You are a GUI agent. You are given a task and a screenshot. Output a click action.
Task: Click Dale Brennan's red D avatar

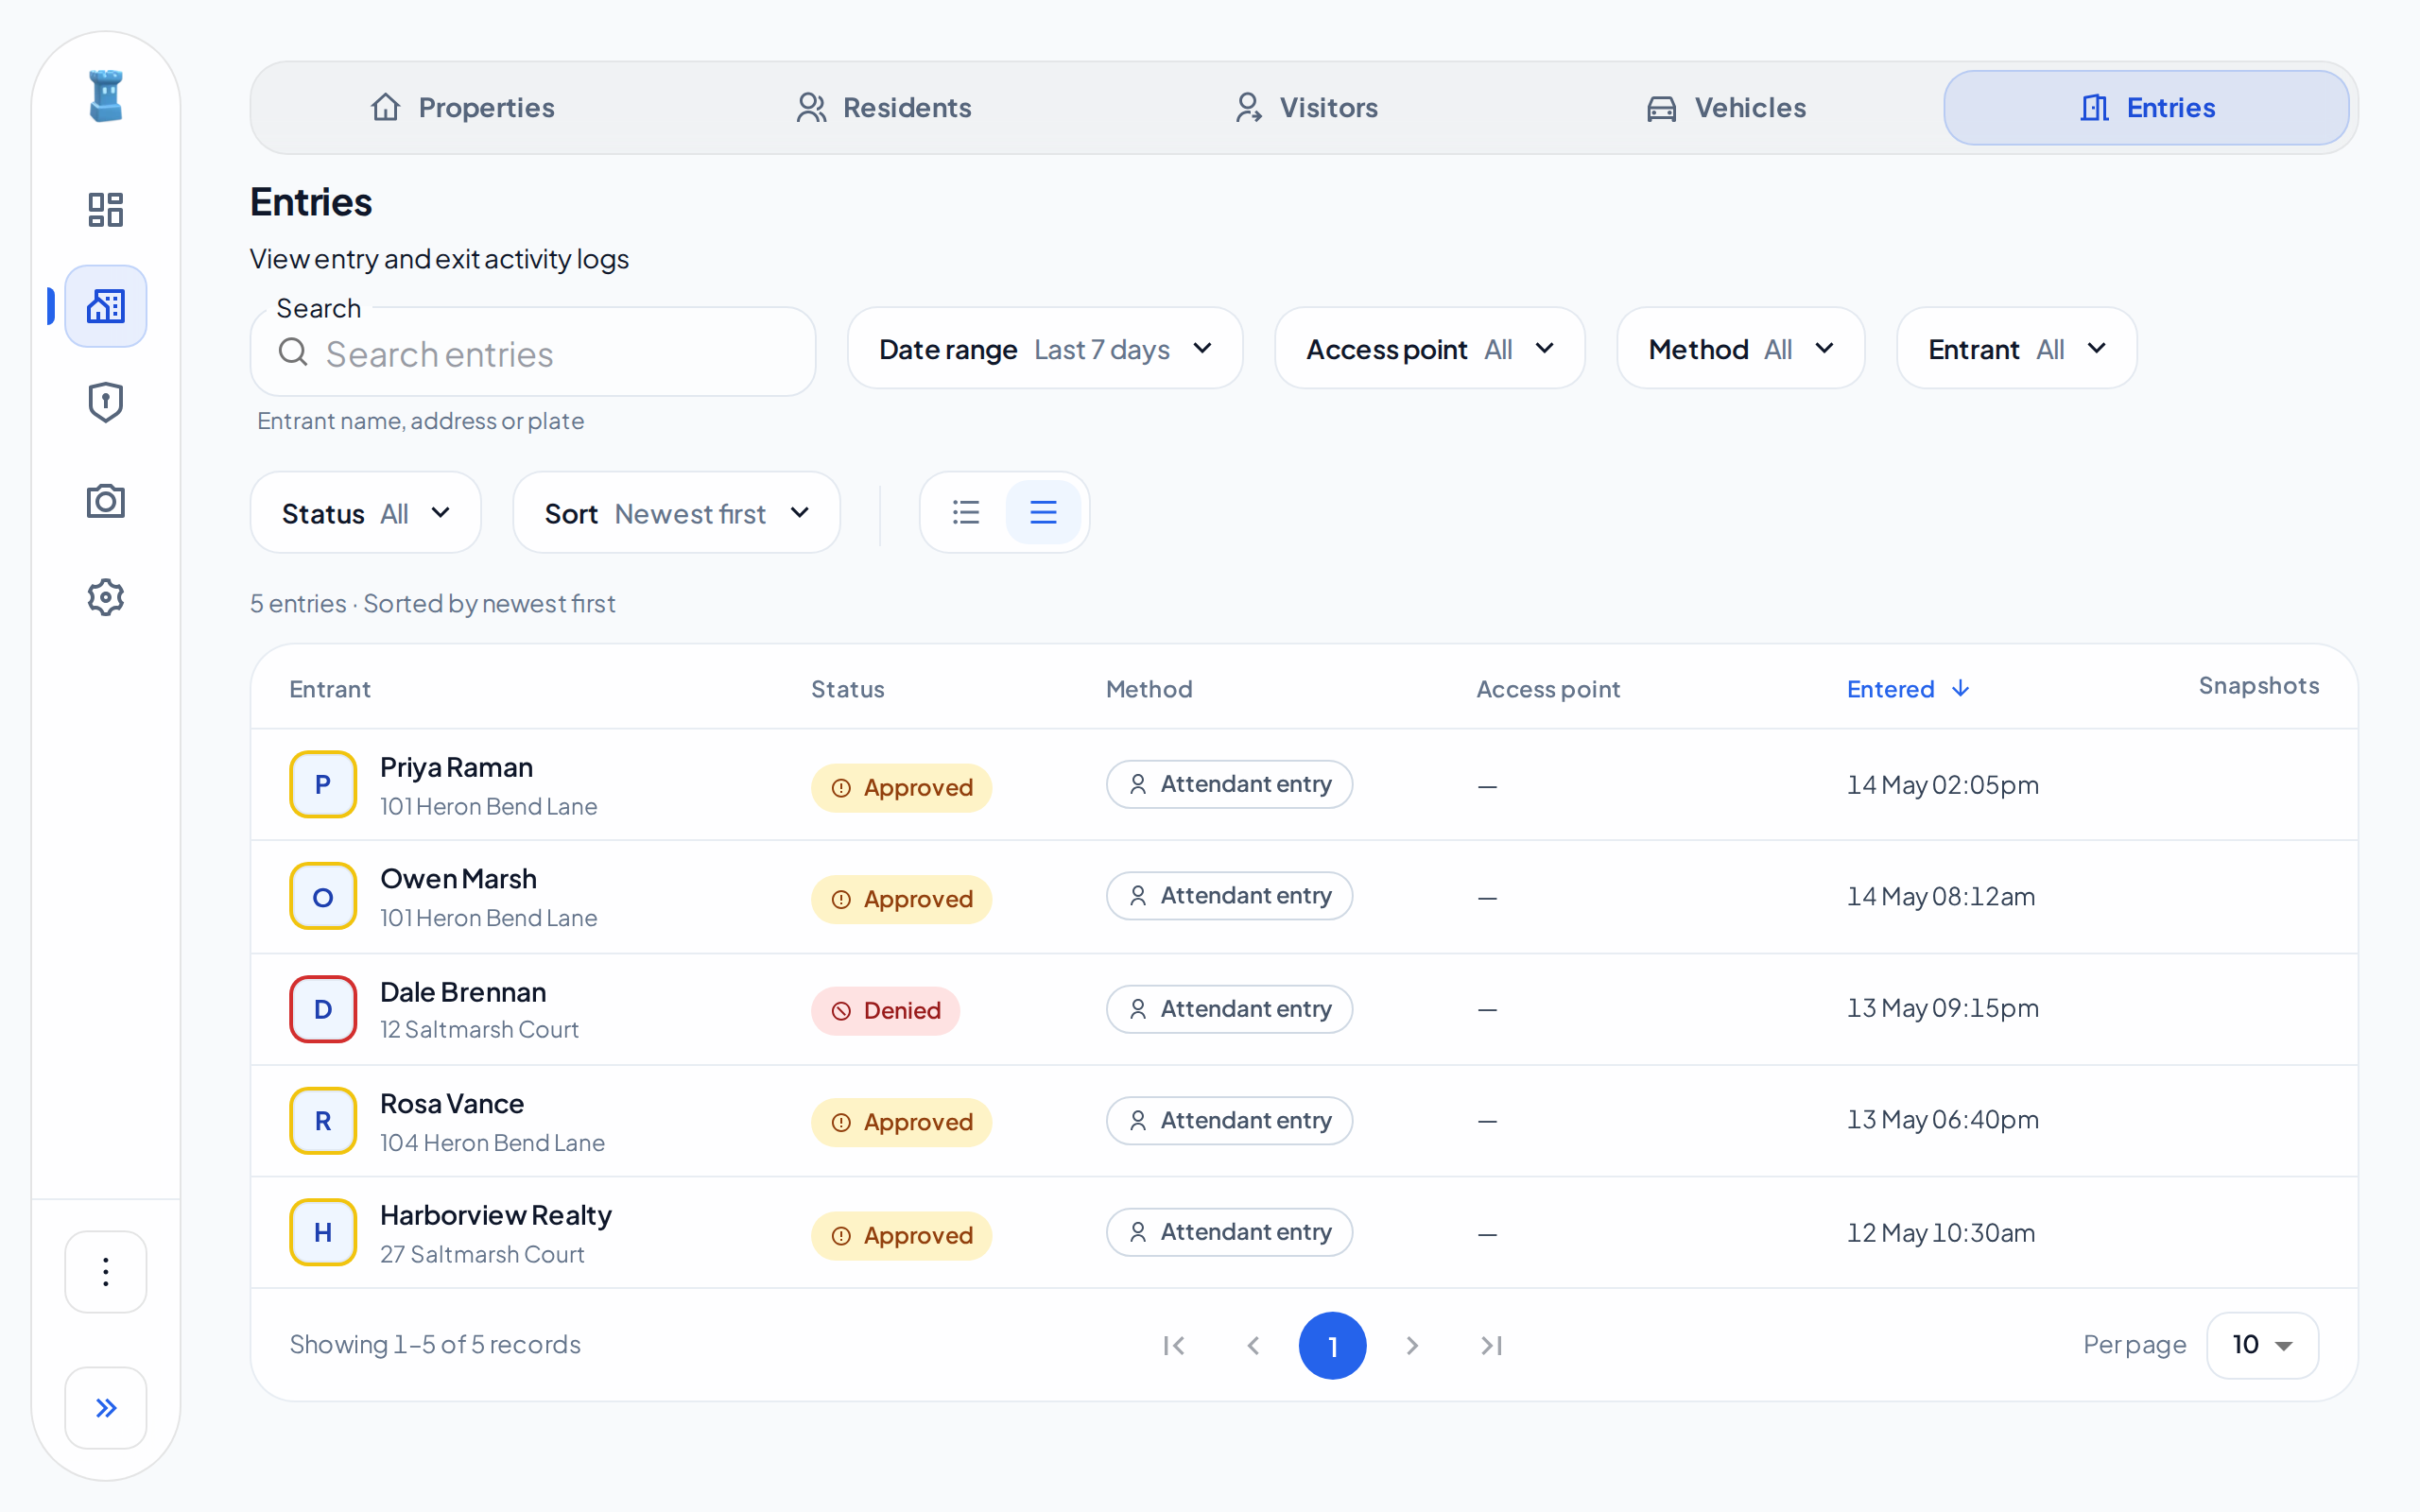tap(323, 1009)
